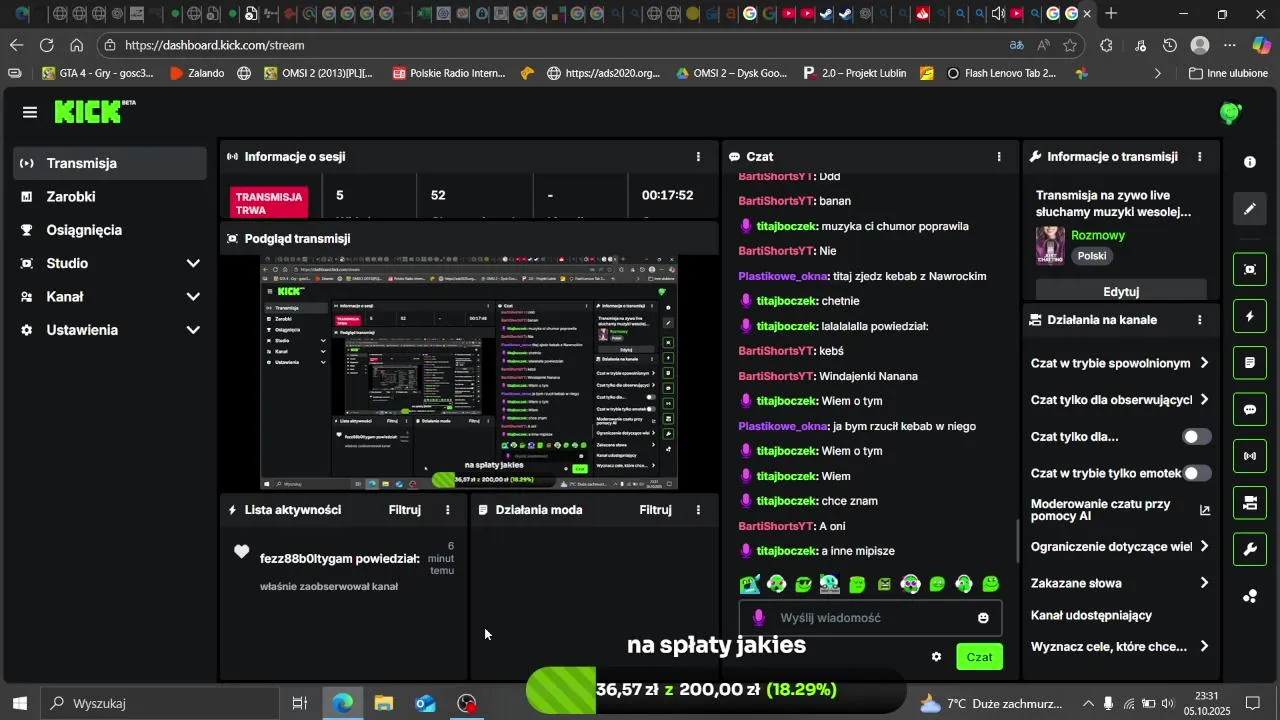Open Informacje o sesji three-dot menu
The image size is (1280, 720).
[698, 157]
